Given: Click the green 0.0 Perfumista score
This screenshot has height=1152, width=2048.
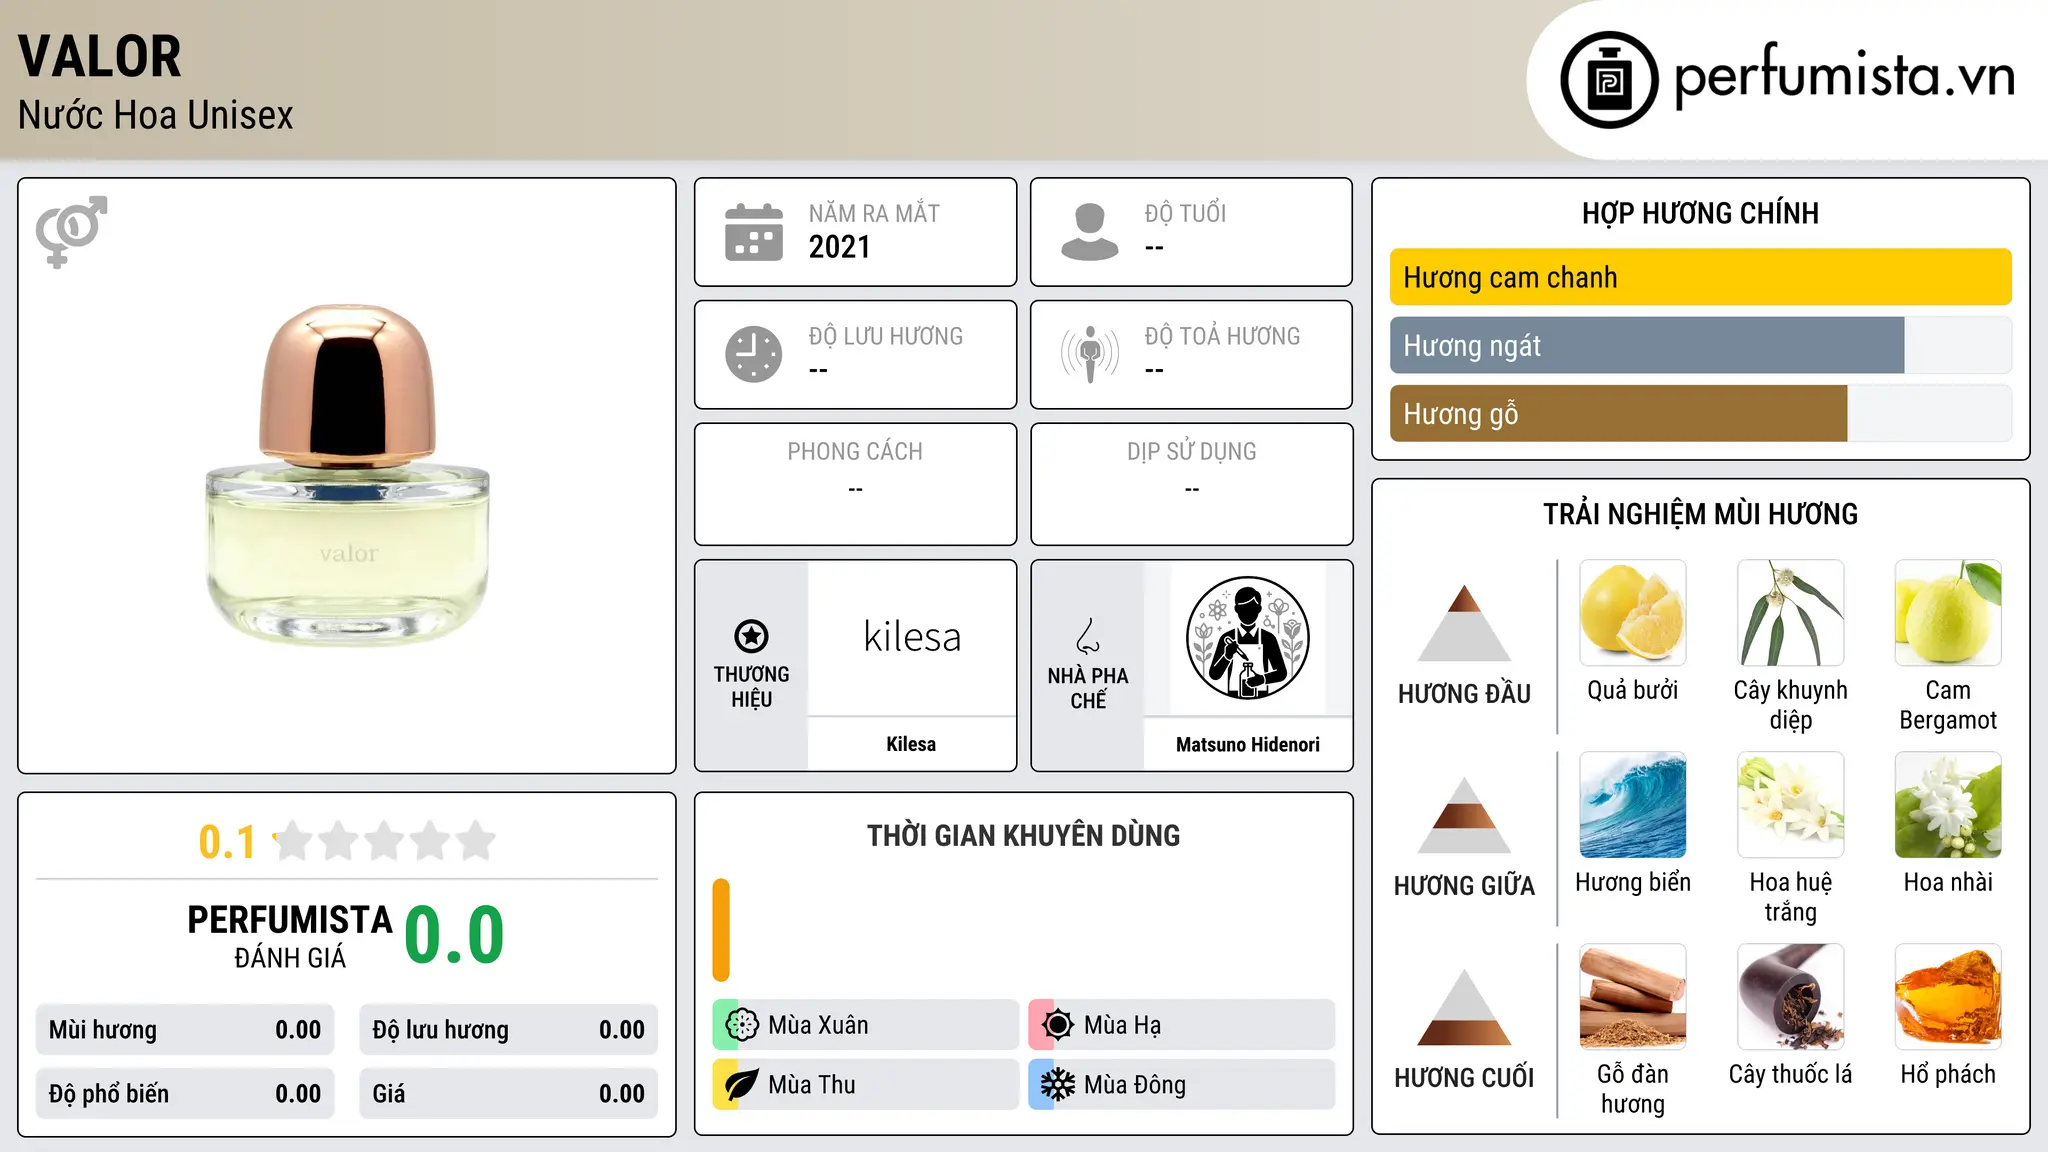Looking at the screenshot, I should coord(454,935).
